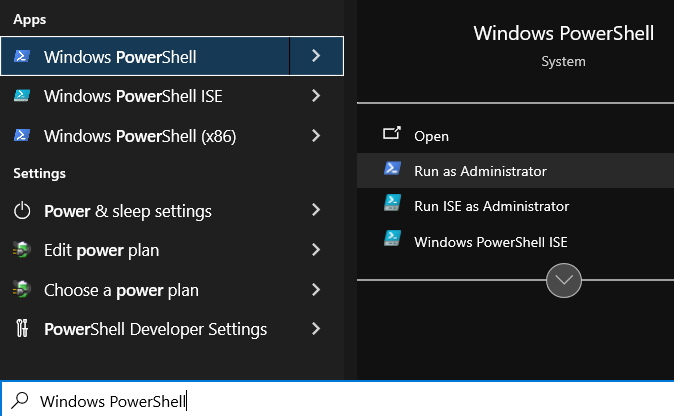Show more actions with round down-arrow button
This screenshot has width=674, height=416.
tap(564, 280)
